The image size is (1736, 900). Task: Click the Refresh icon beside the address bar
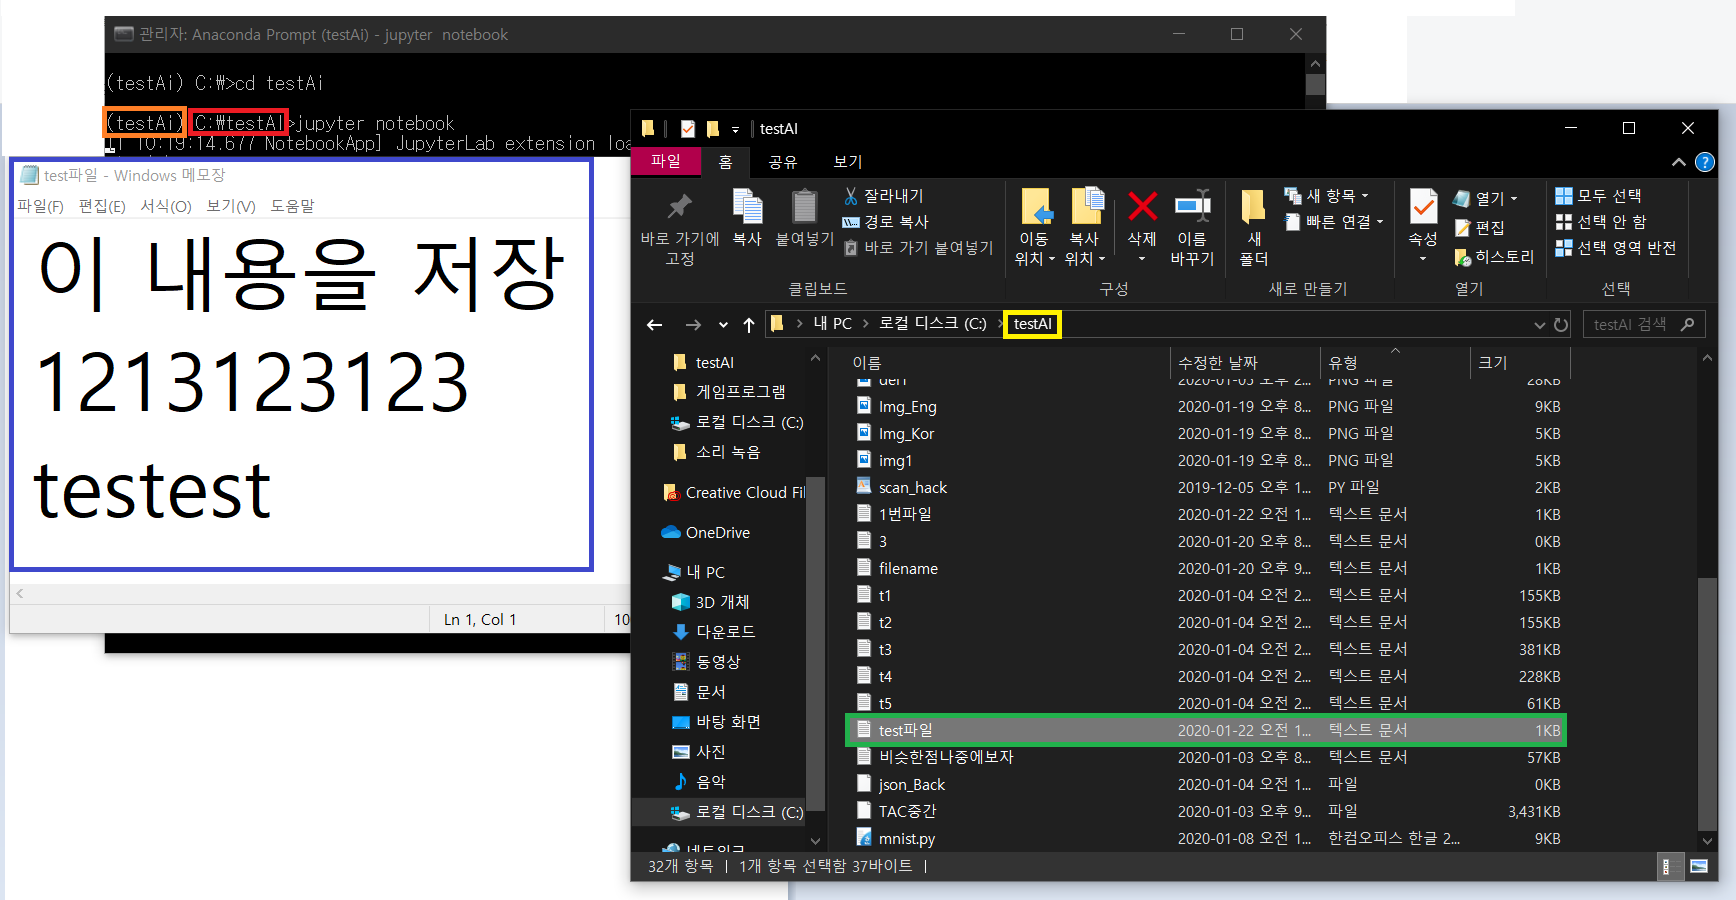pos(1561,325)
